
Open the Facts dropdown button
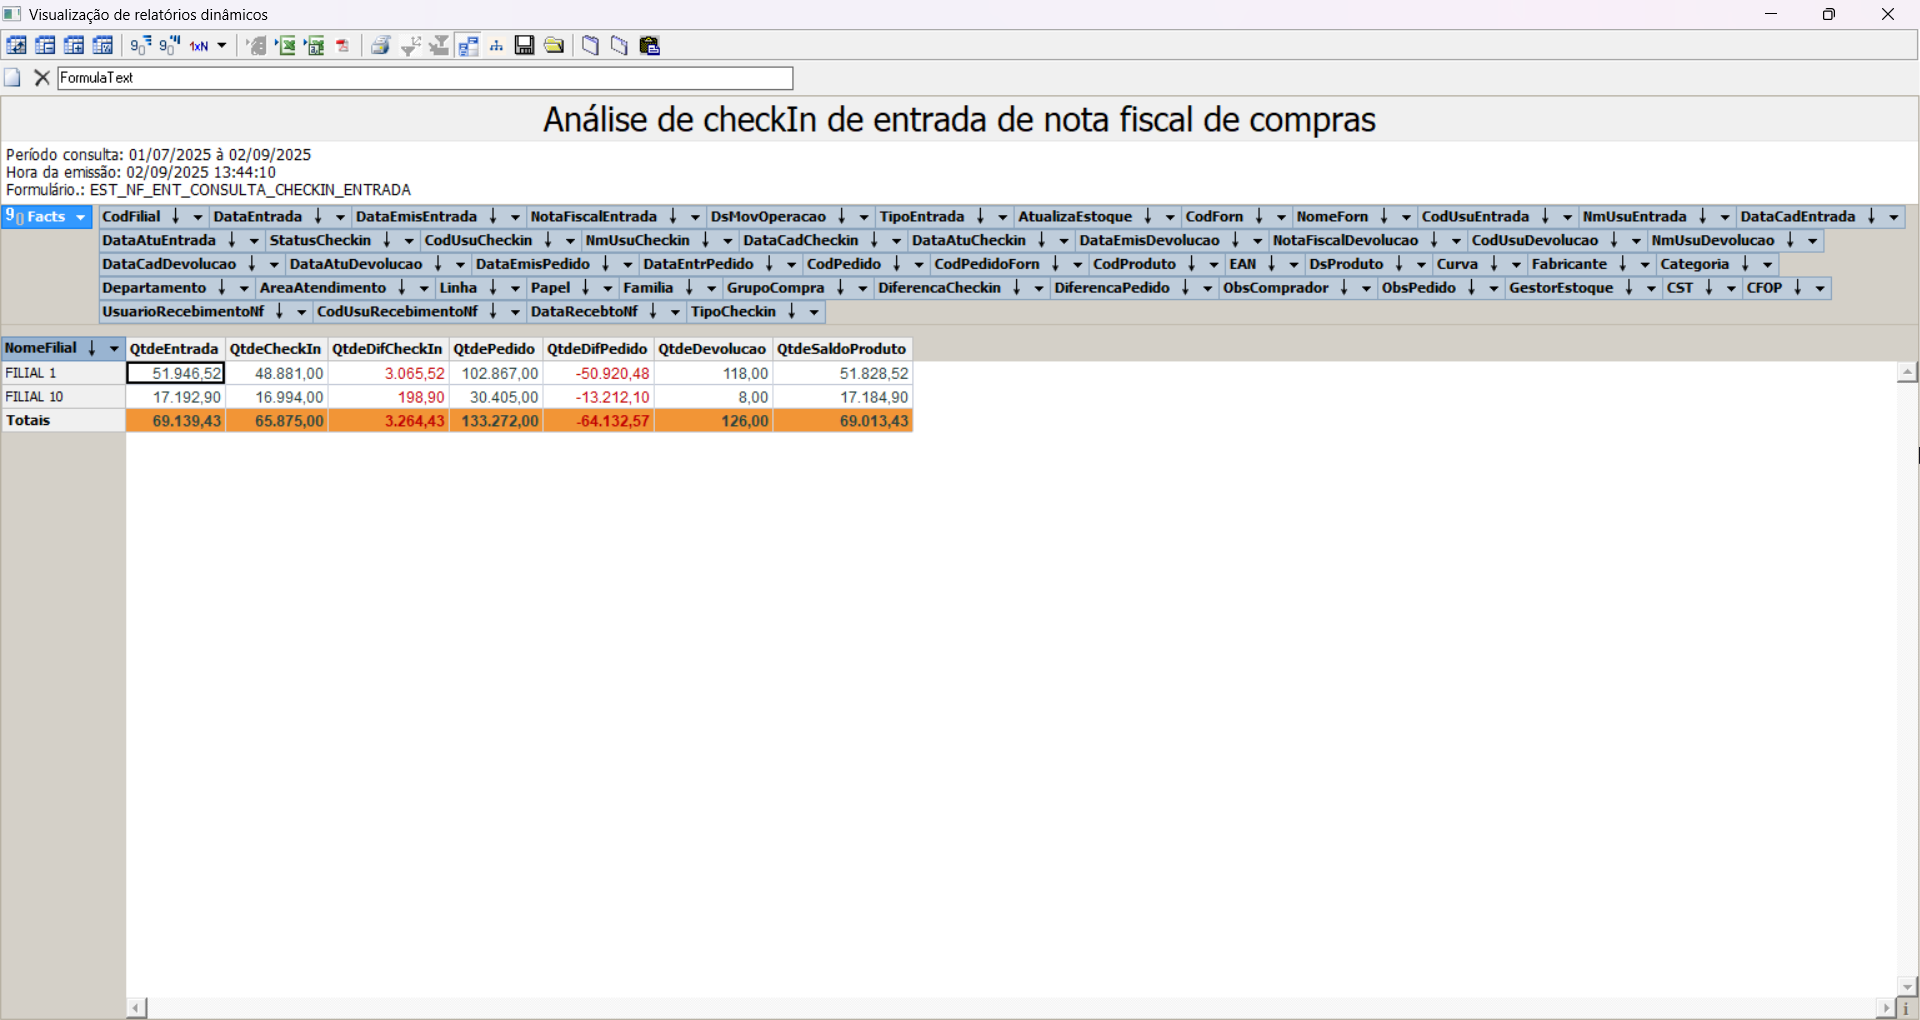click(47, 217)
